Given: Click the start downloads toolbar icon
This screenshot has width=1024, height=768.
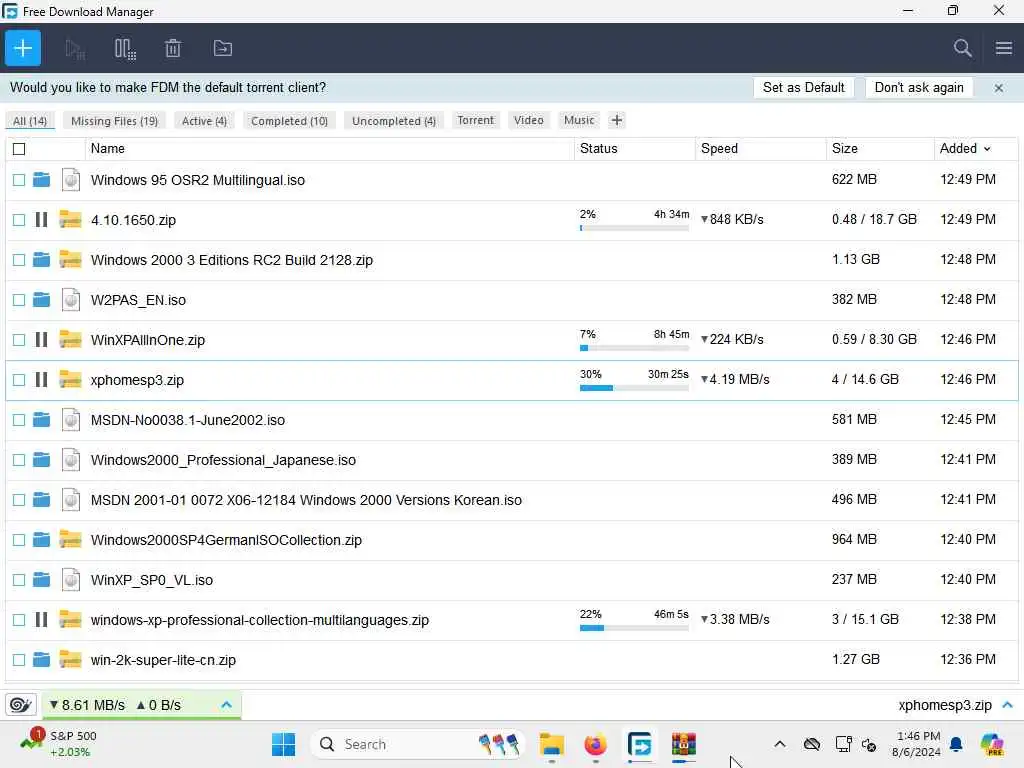Looking at the screenshot, I should pos(75,48).
